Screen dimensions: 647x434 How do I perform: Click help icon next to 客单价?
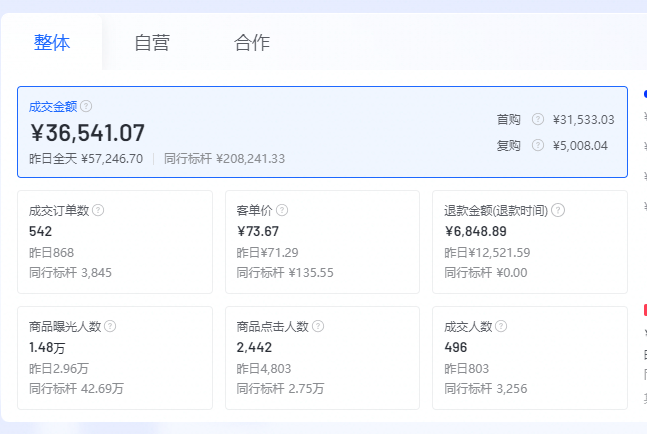point(282,210)
